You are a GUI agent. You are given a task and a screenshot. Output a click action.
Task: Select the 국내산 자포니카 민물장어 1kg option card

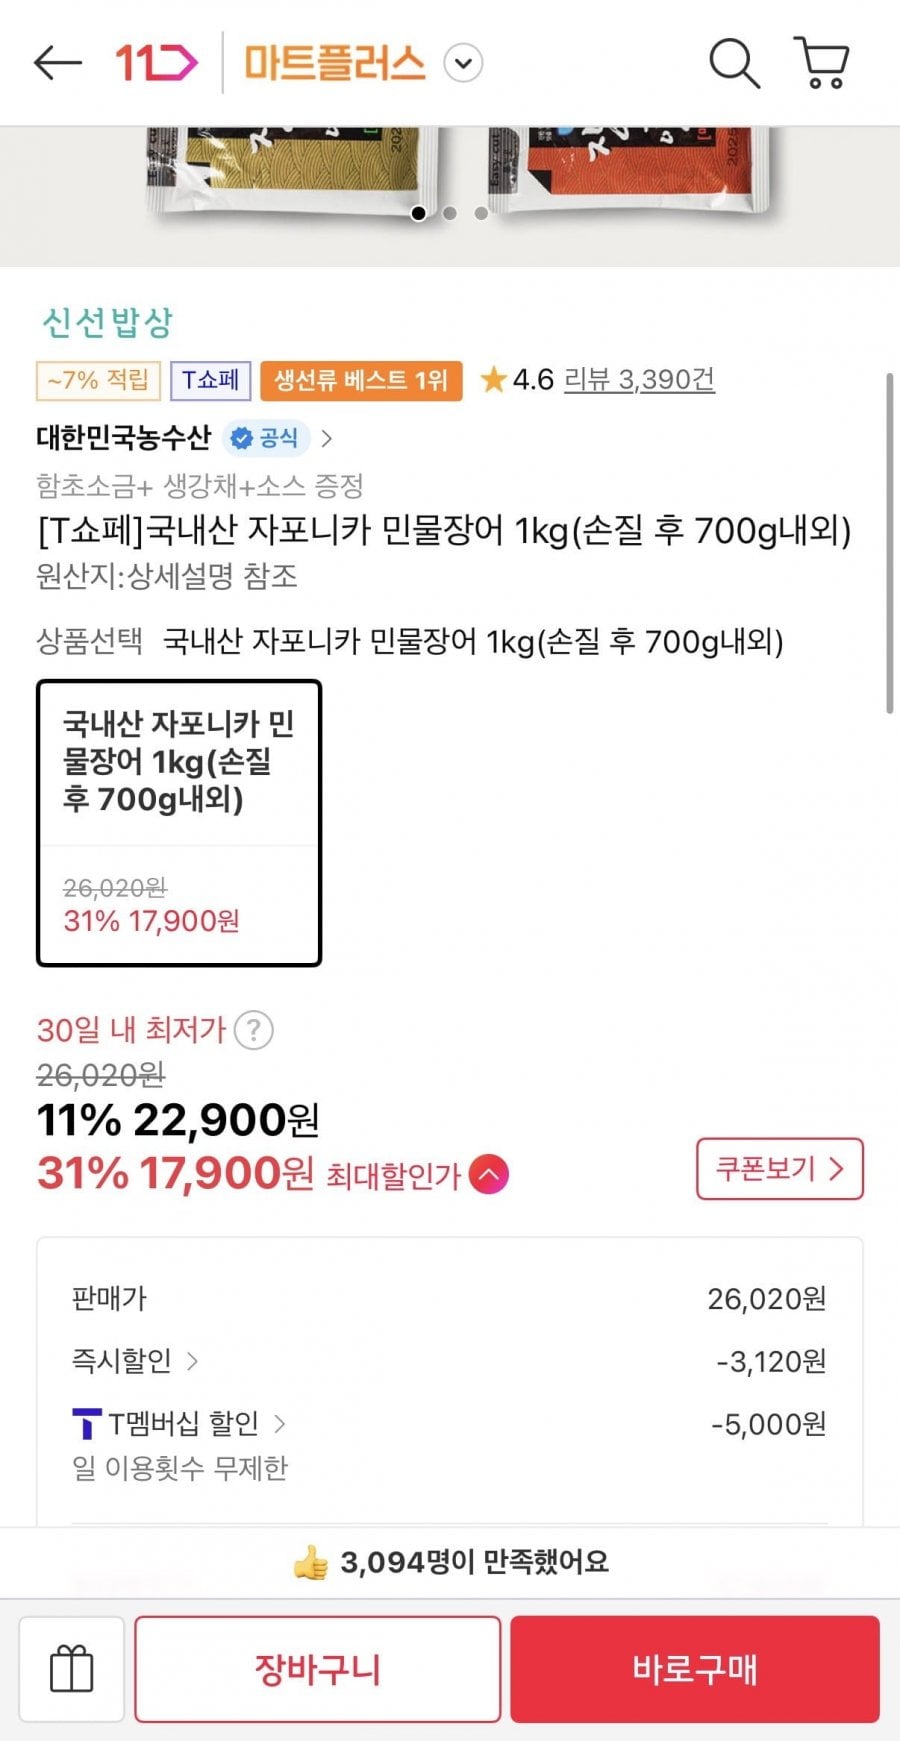pos(179,823)
